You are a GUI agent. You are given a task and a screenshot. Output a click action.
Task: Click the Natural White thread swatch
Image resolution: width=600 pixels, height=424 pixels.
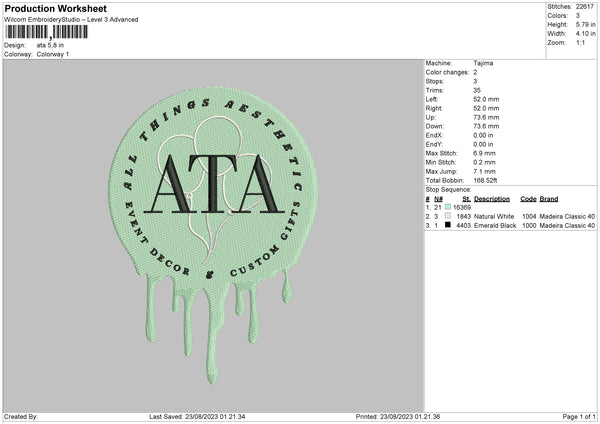click(448, 216)
